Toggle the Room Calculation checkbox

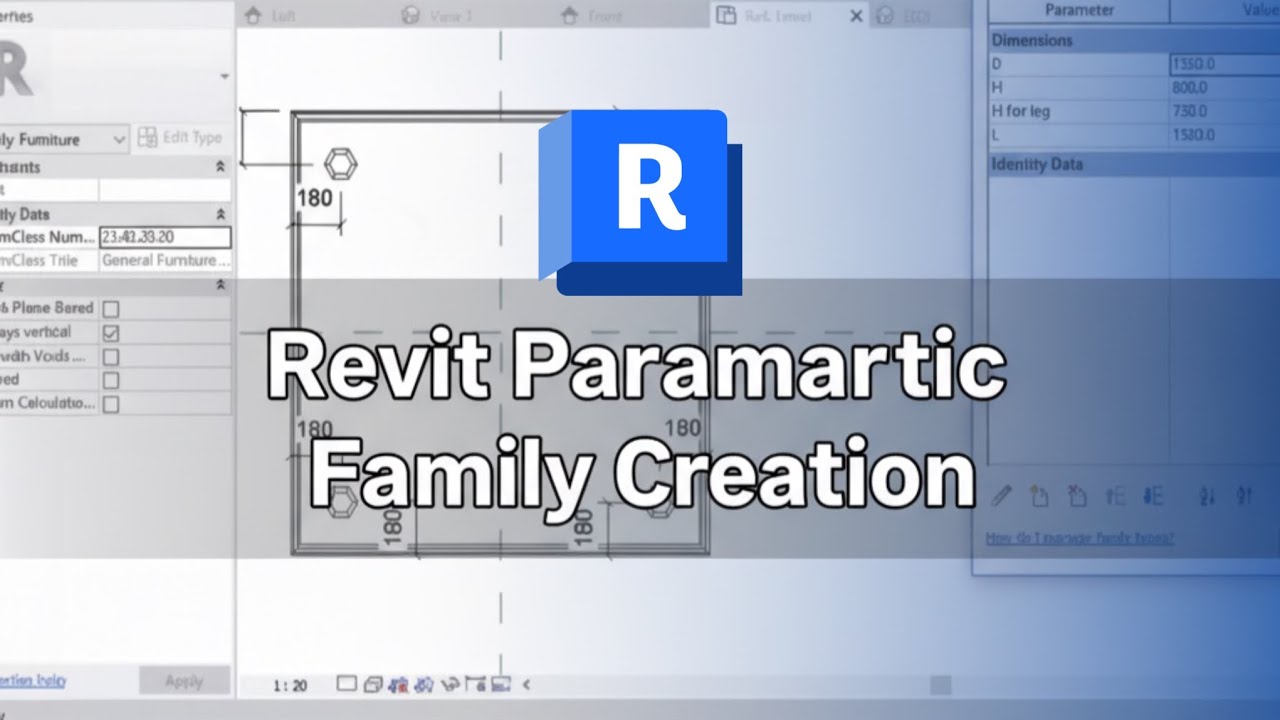click(x=111, y=405)
